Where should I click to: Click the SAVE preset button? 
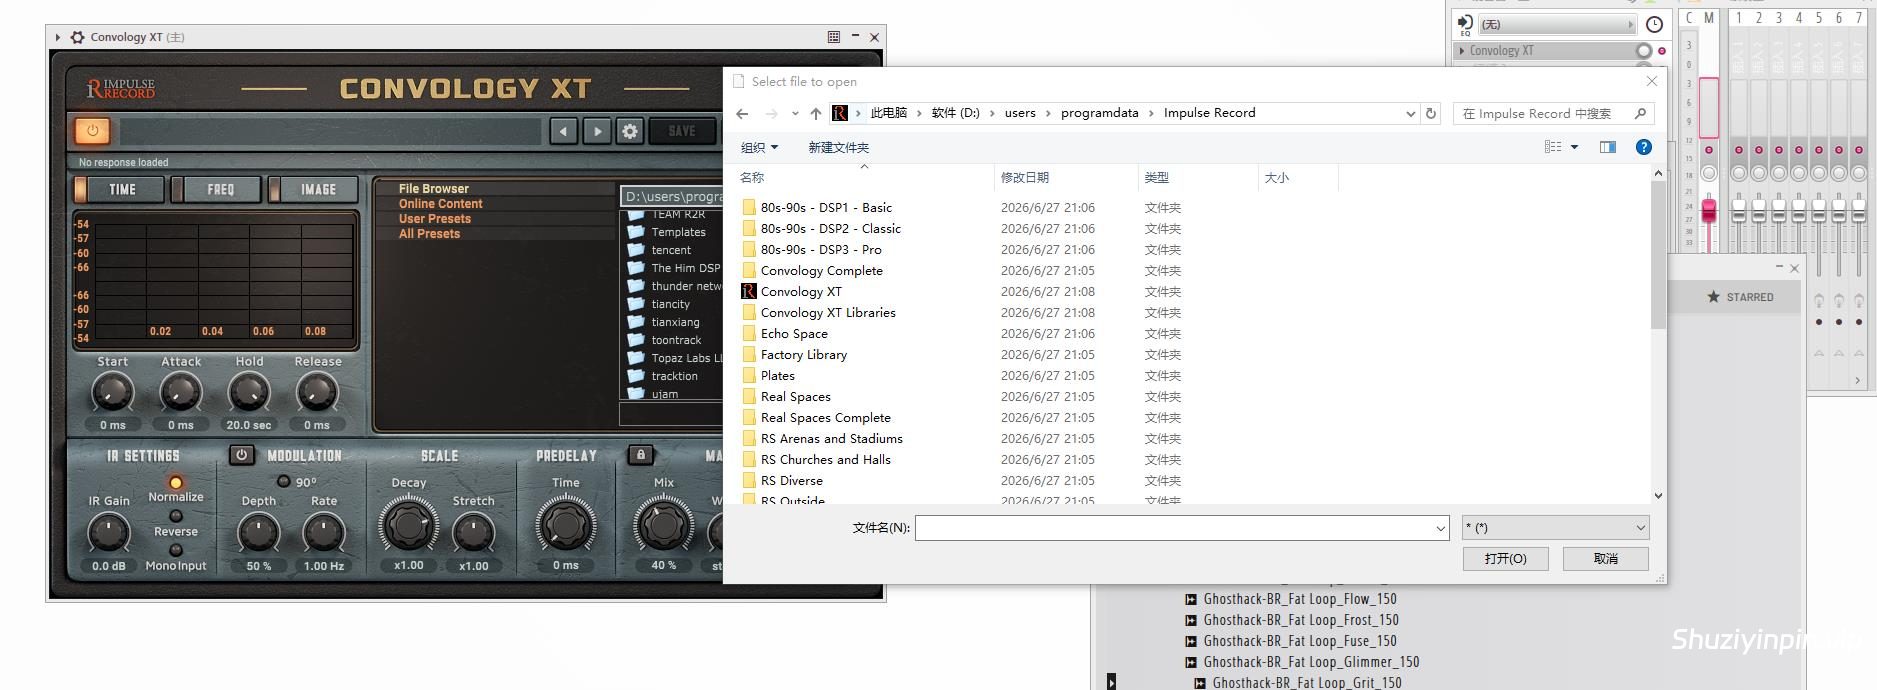(x=682, y=131)
